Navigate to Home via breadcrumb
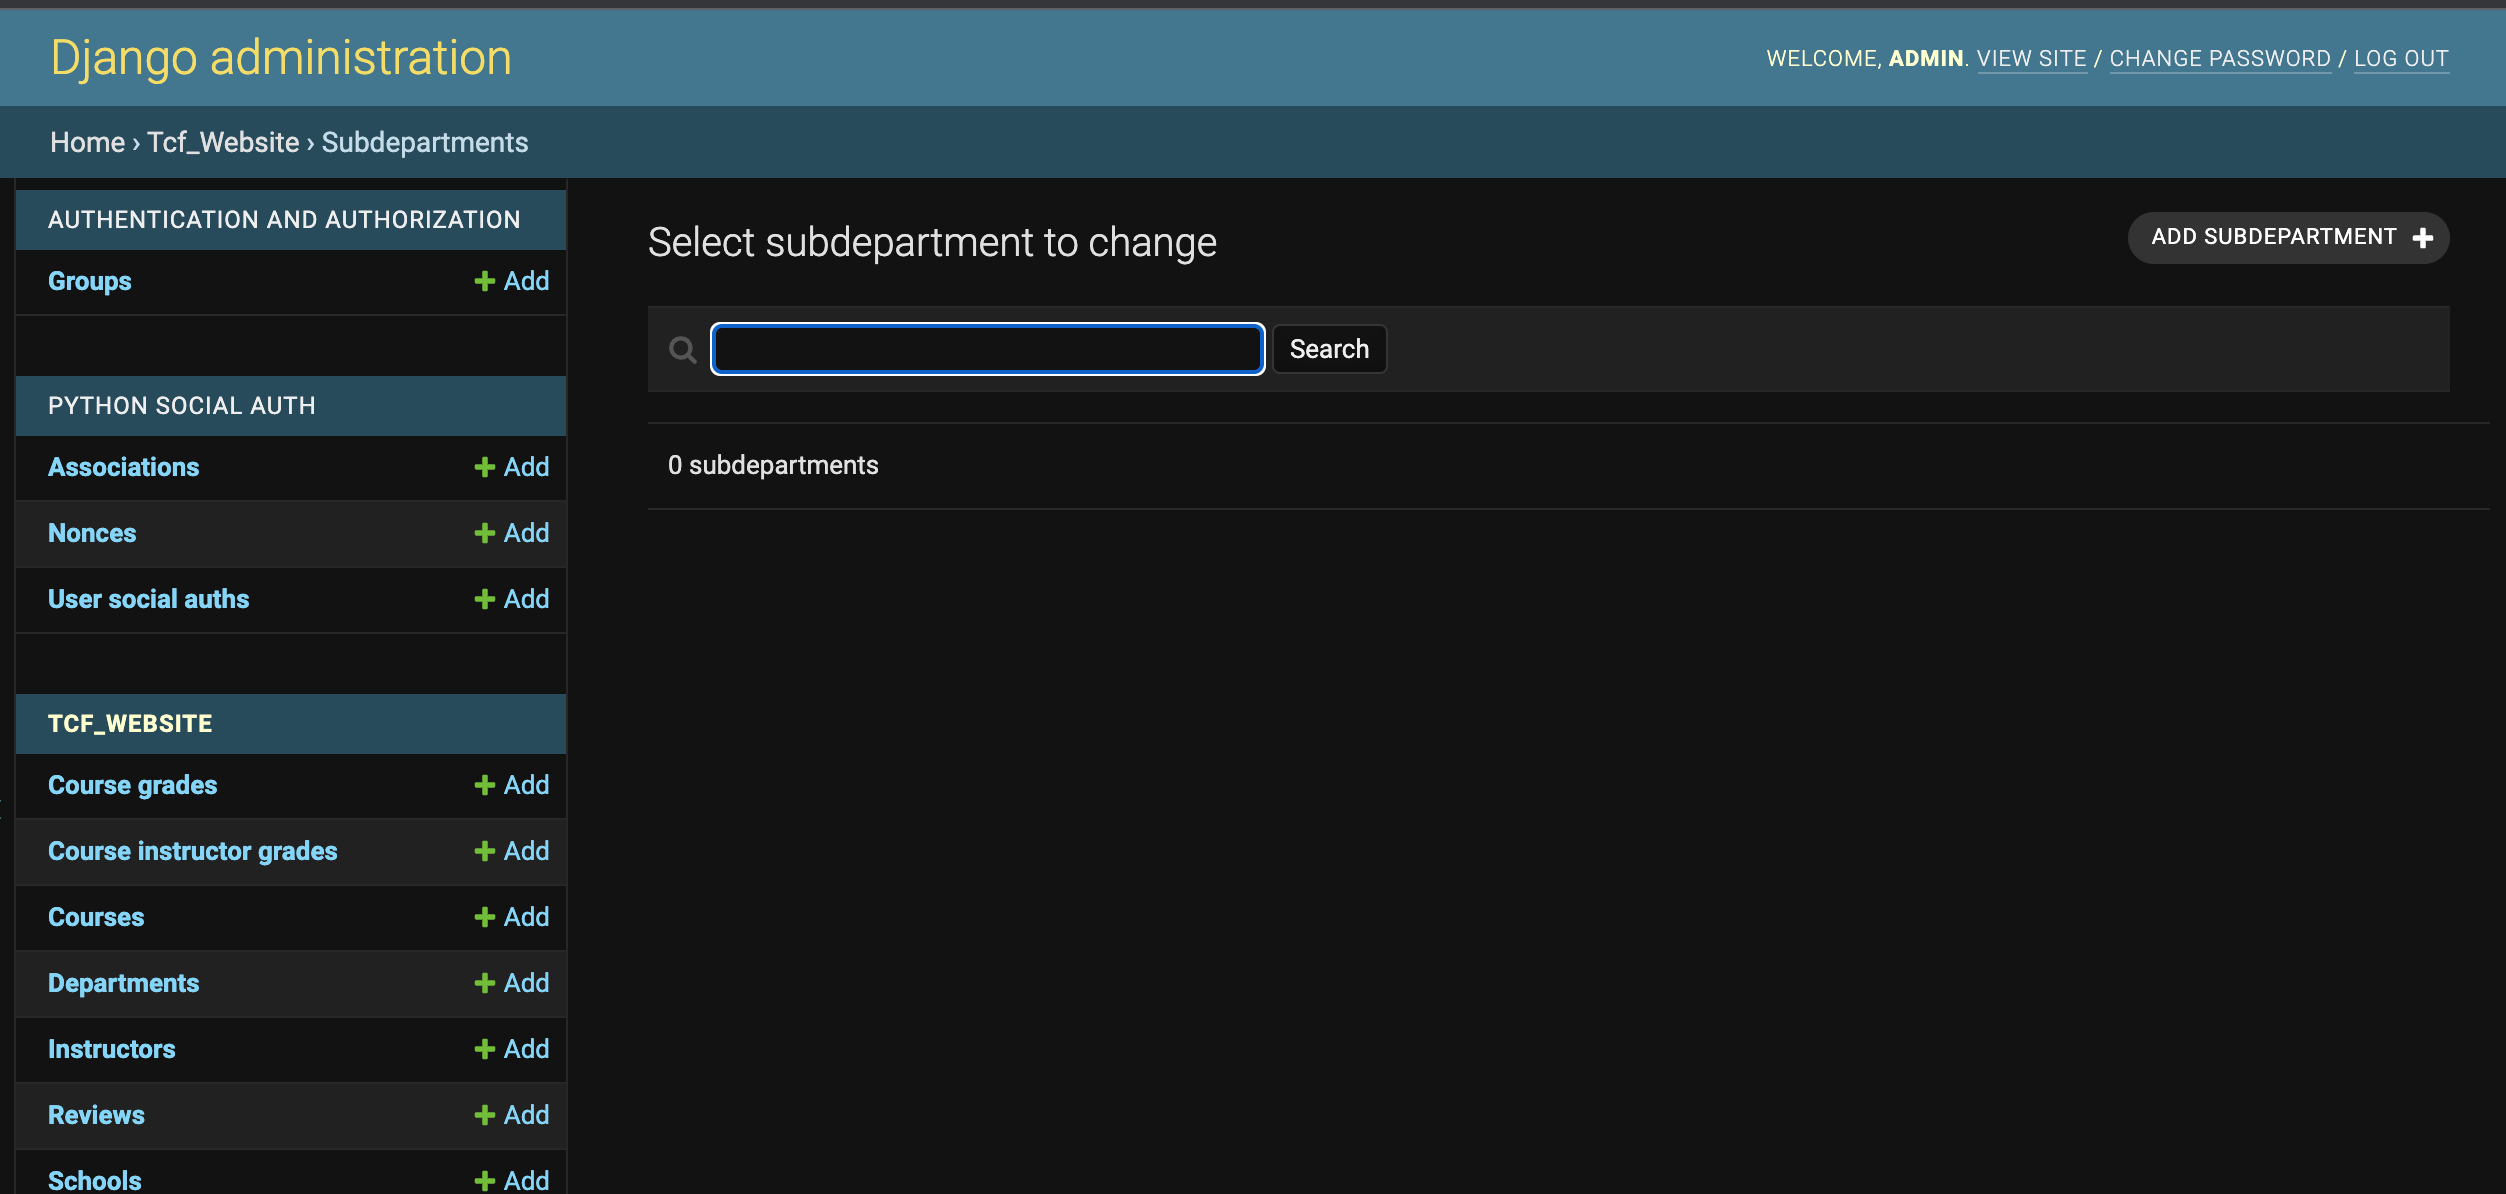The image size is (2506, 1194). pos(87,142)
